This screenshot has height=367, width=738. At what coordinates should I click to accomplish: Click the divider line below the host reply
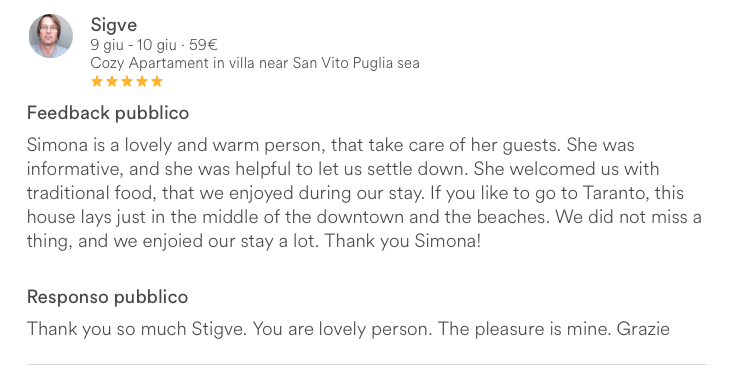click(x=367, y=364)
